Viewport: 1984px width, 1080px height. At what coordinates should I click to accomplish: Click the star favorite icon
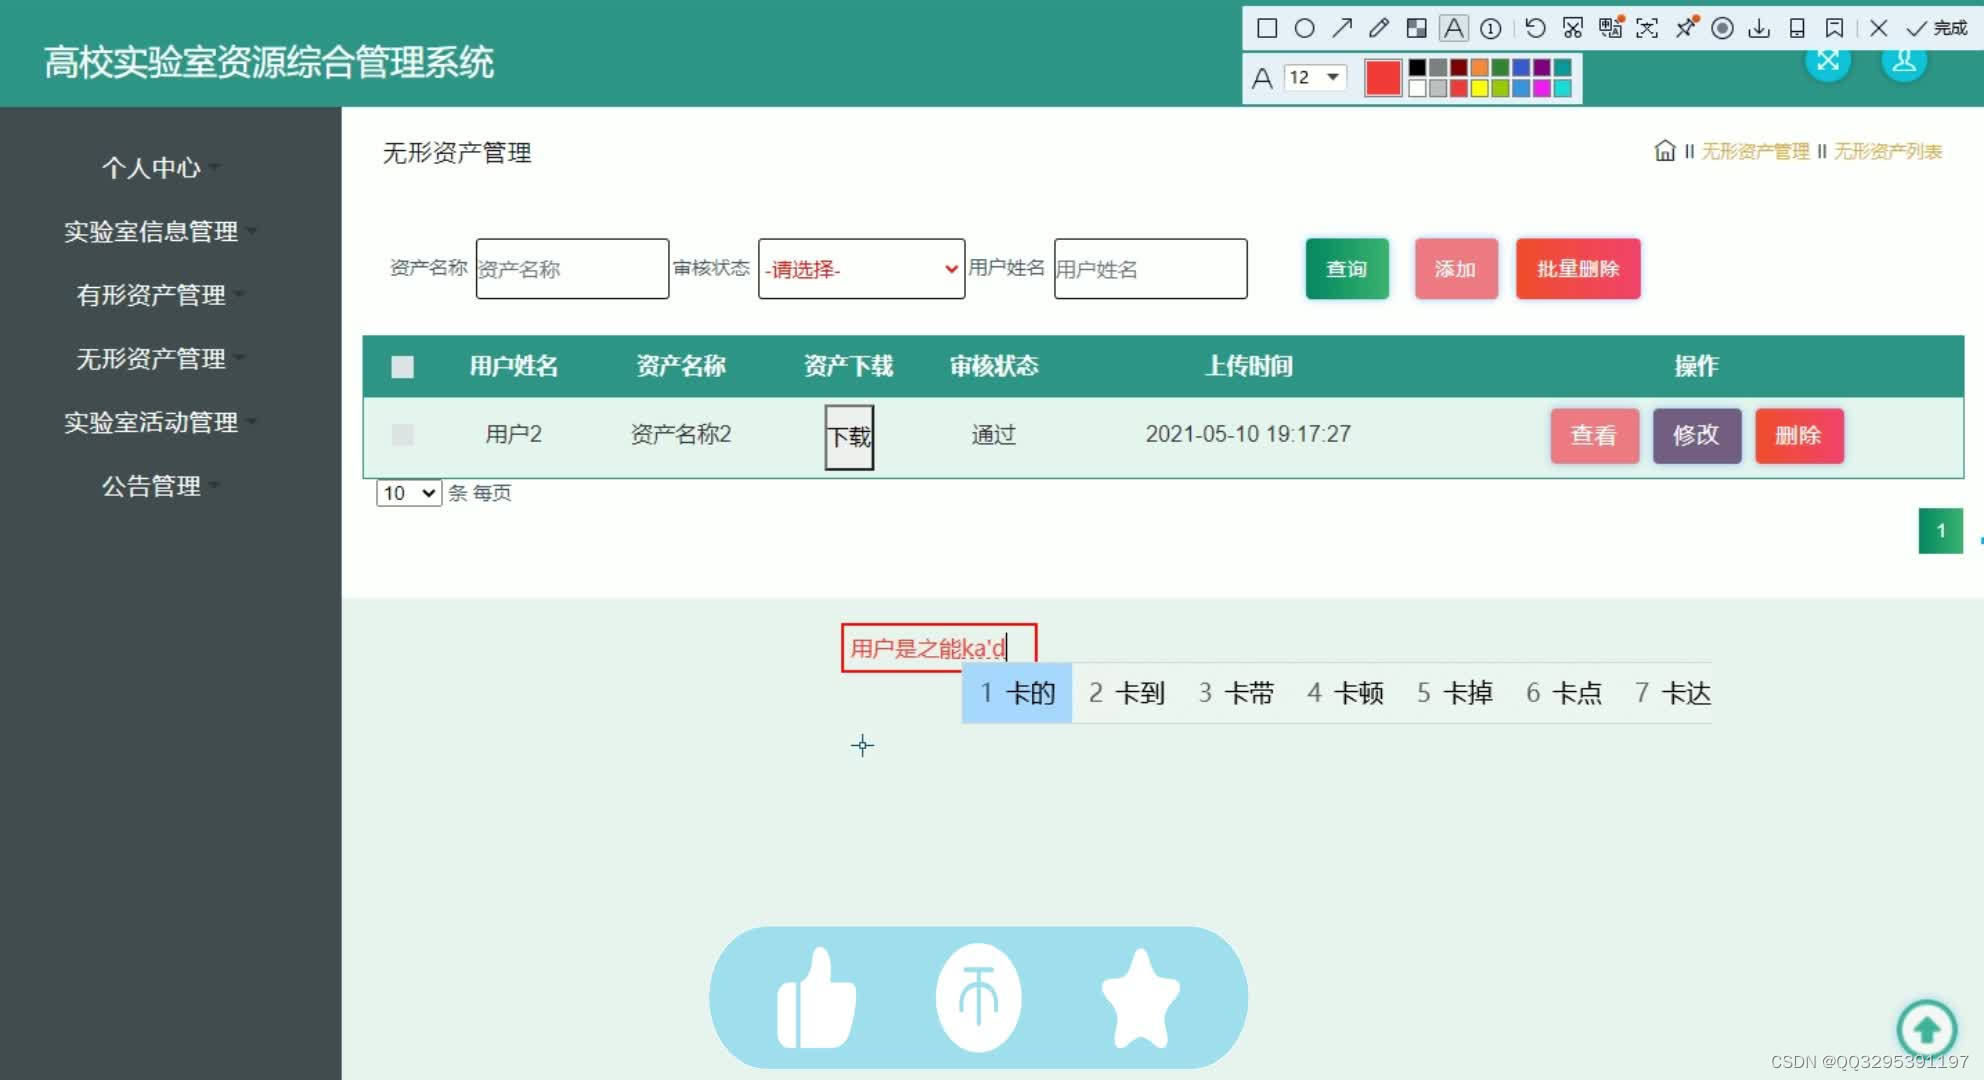[1141, 998]
